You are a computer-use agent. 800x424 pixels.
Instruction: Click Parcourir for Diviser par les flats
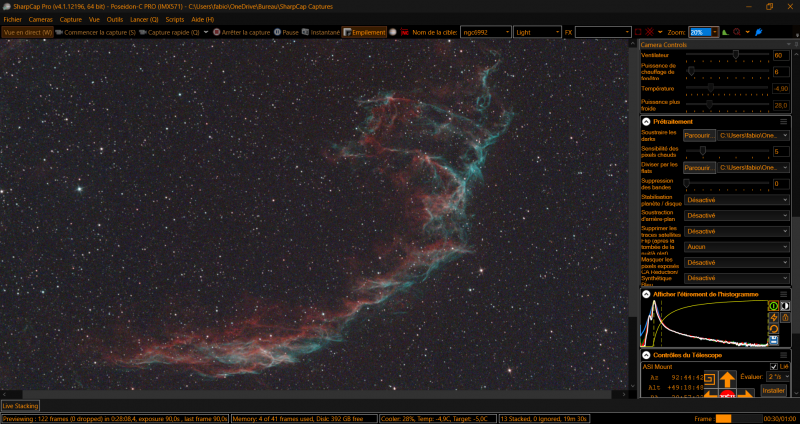(699, 167)
